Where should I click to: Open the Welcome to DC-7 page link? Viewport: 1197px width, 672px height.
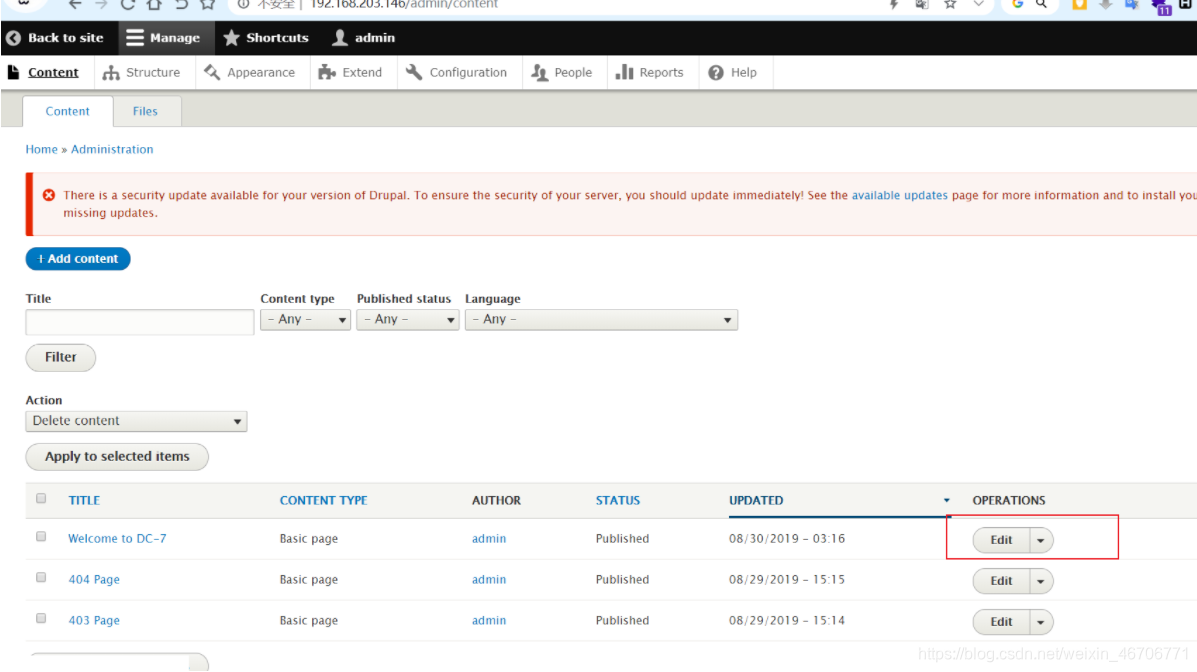(118, 538)
